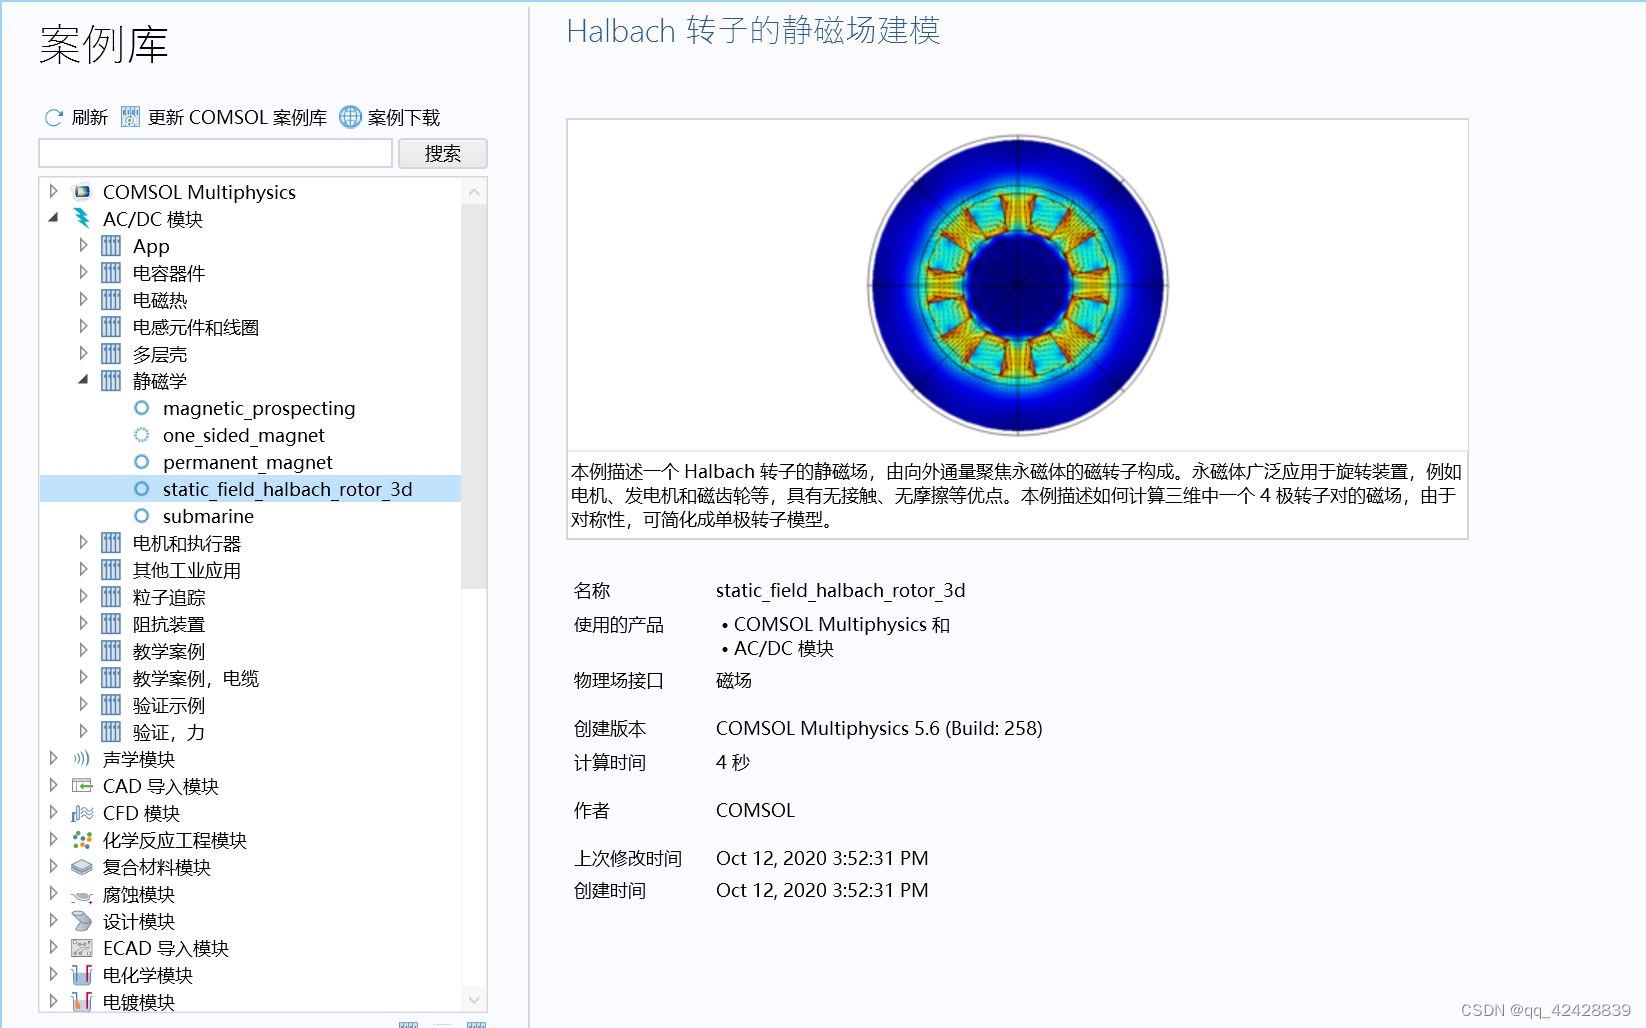Image resolution: width=1646 pixels, height=1028 pixels.
Task: Select the 验证，力 folder
Action: tap(169, 732)
